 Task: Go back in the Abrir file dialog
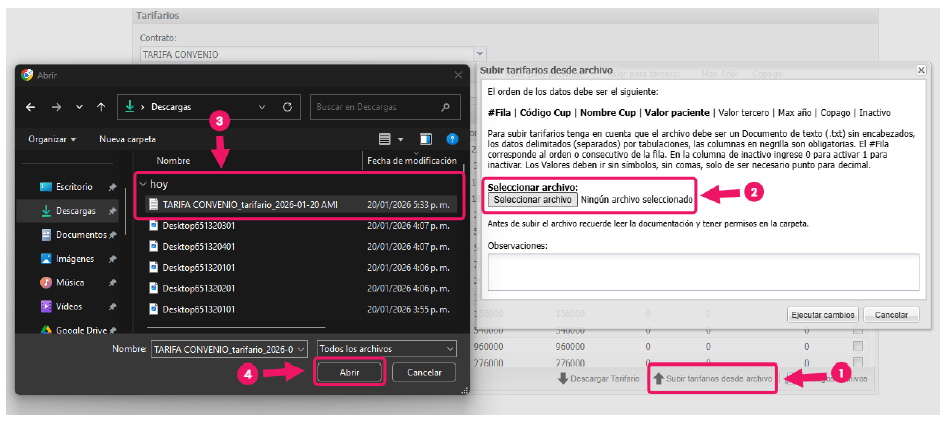coord(31,107)
